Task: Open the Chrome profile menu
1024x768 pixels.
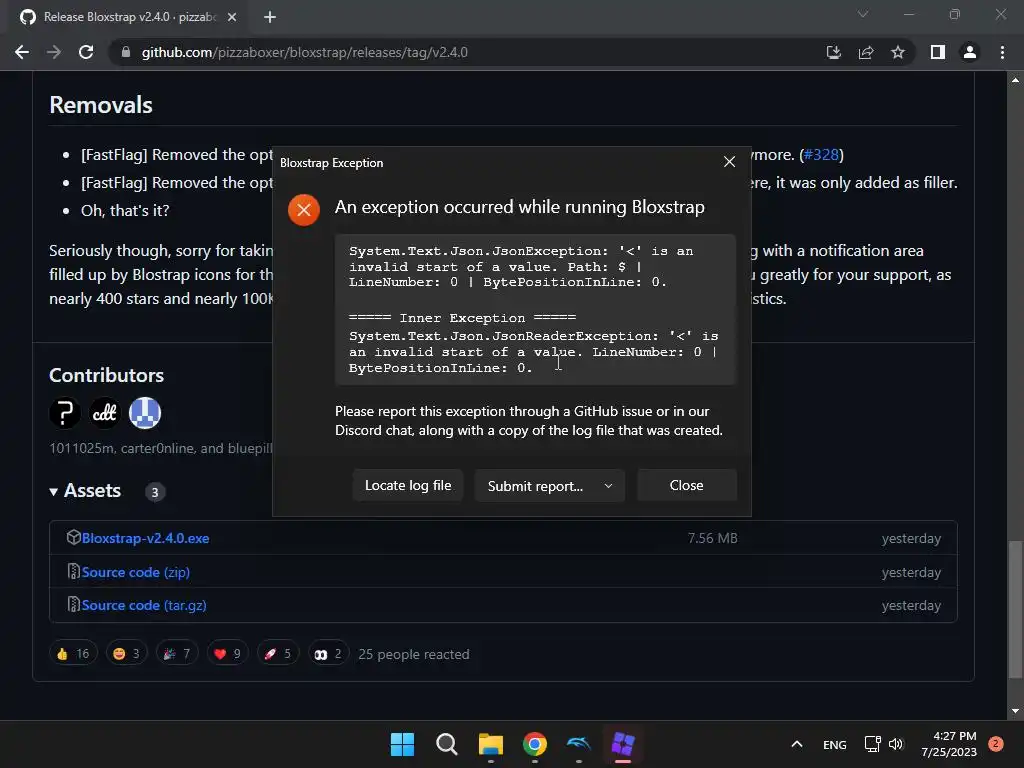Action: [x=970, y=52]
